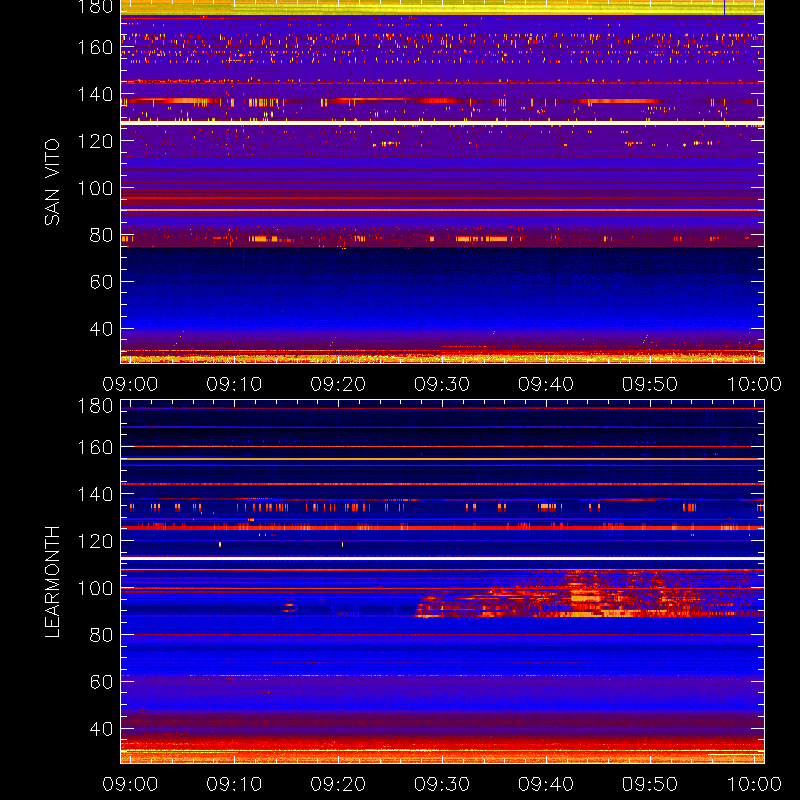The height and width of the screenshot is (800, 800).
Task: Select the 40 frequency label on Learmonth axis
Action: tap(102, 729)
